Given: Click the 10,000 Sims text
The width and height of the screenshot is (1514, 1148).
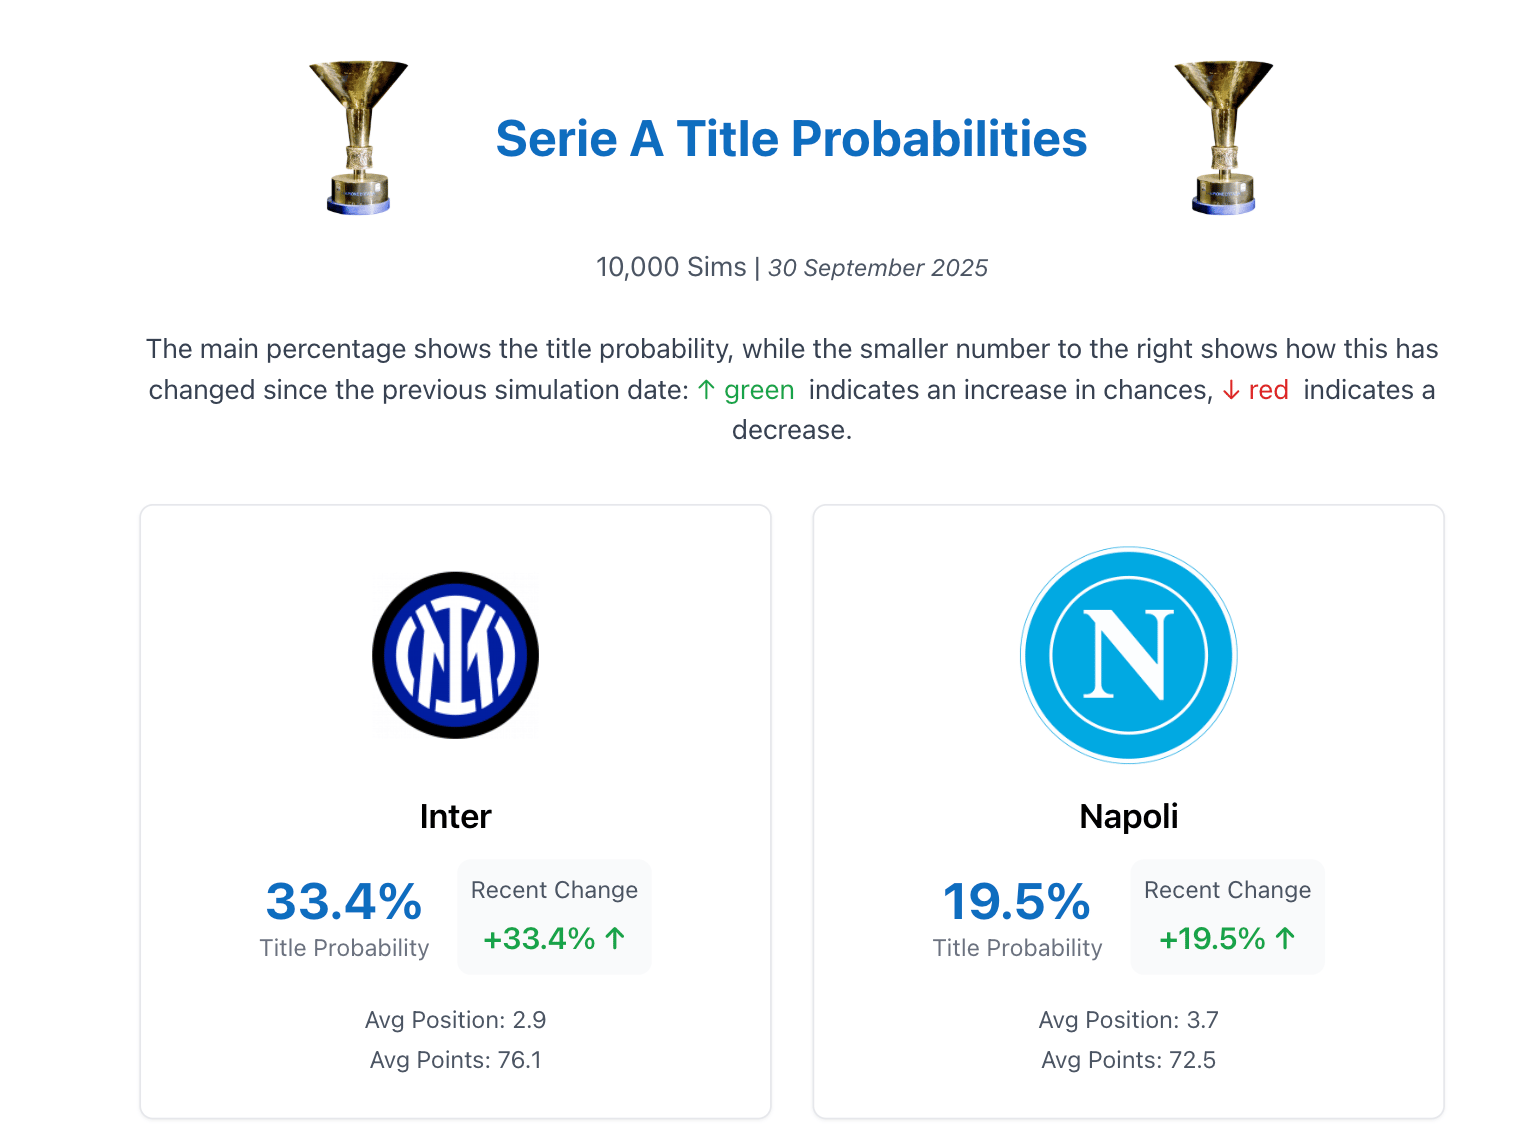Looking at the screenshot, I should (670, 267).
